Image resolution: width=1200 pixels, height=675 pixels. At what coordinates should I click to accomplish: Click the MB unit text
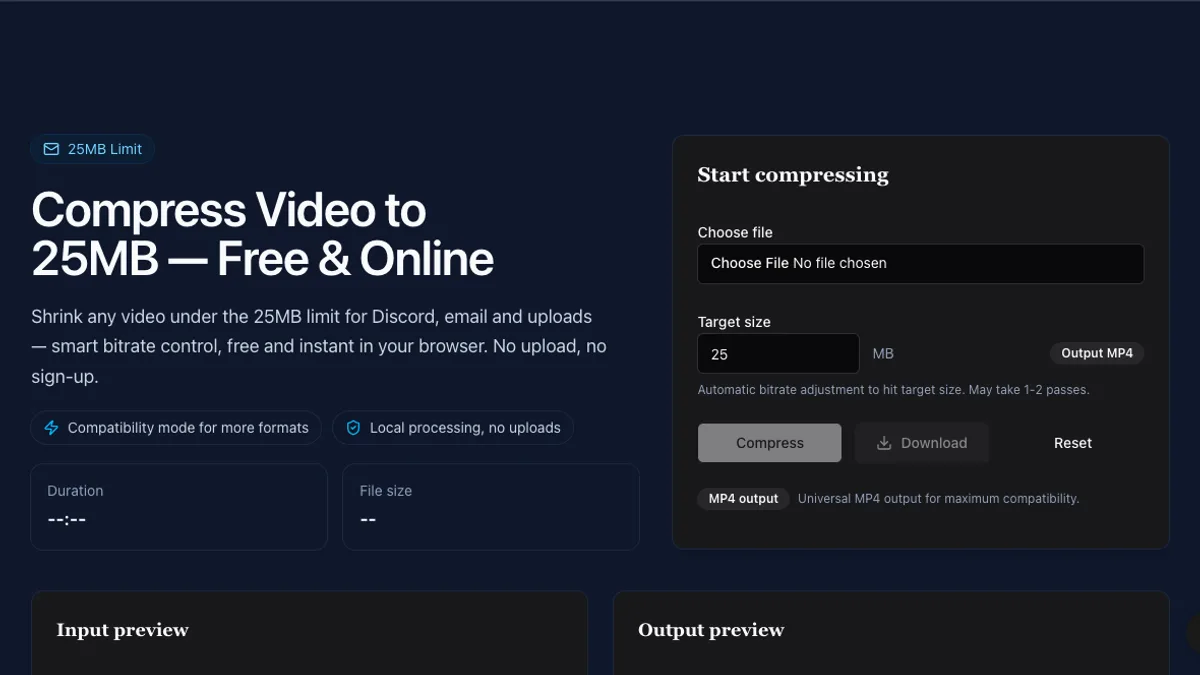(x=883, y=354)
